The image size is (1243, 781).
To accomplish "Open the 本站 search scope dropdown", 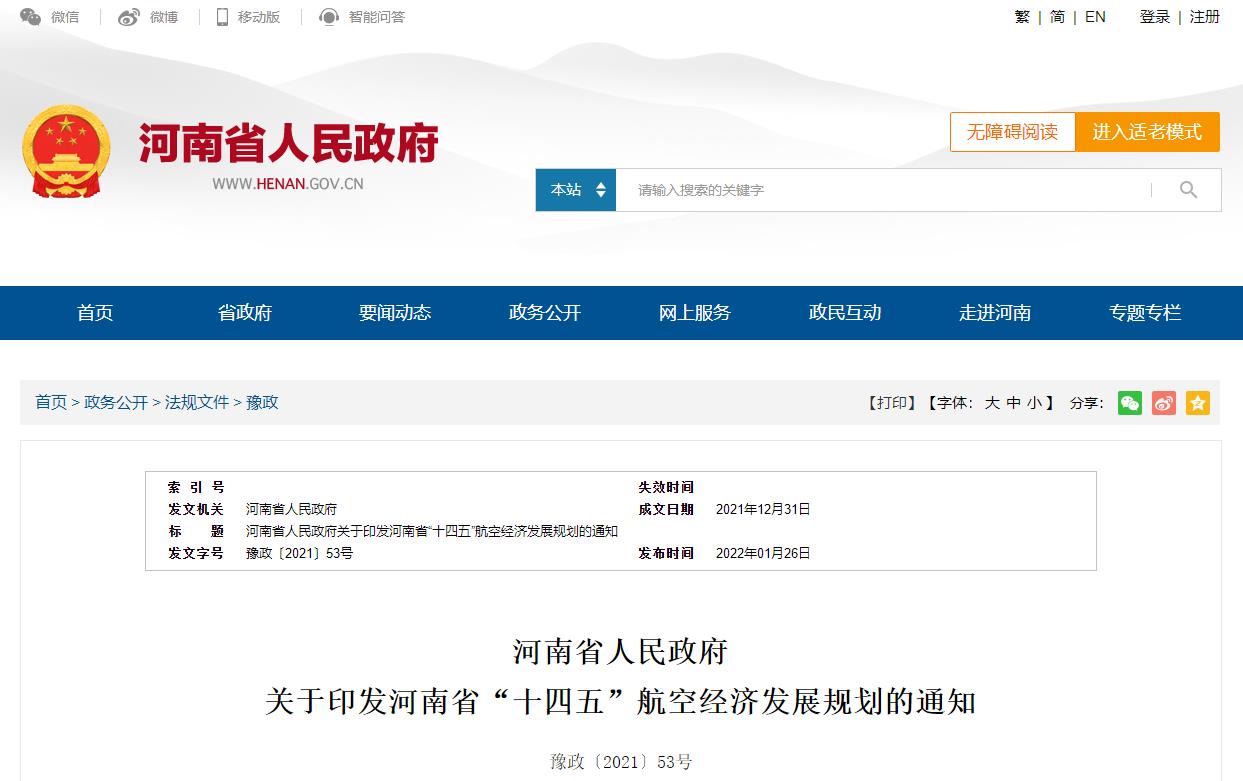I will [x=575, y=189].
